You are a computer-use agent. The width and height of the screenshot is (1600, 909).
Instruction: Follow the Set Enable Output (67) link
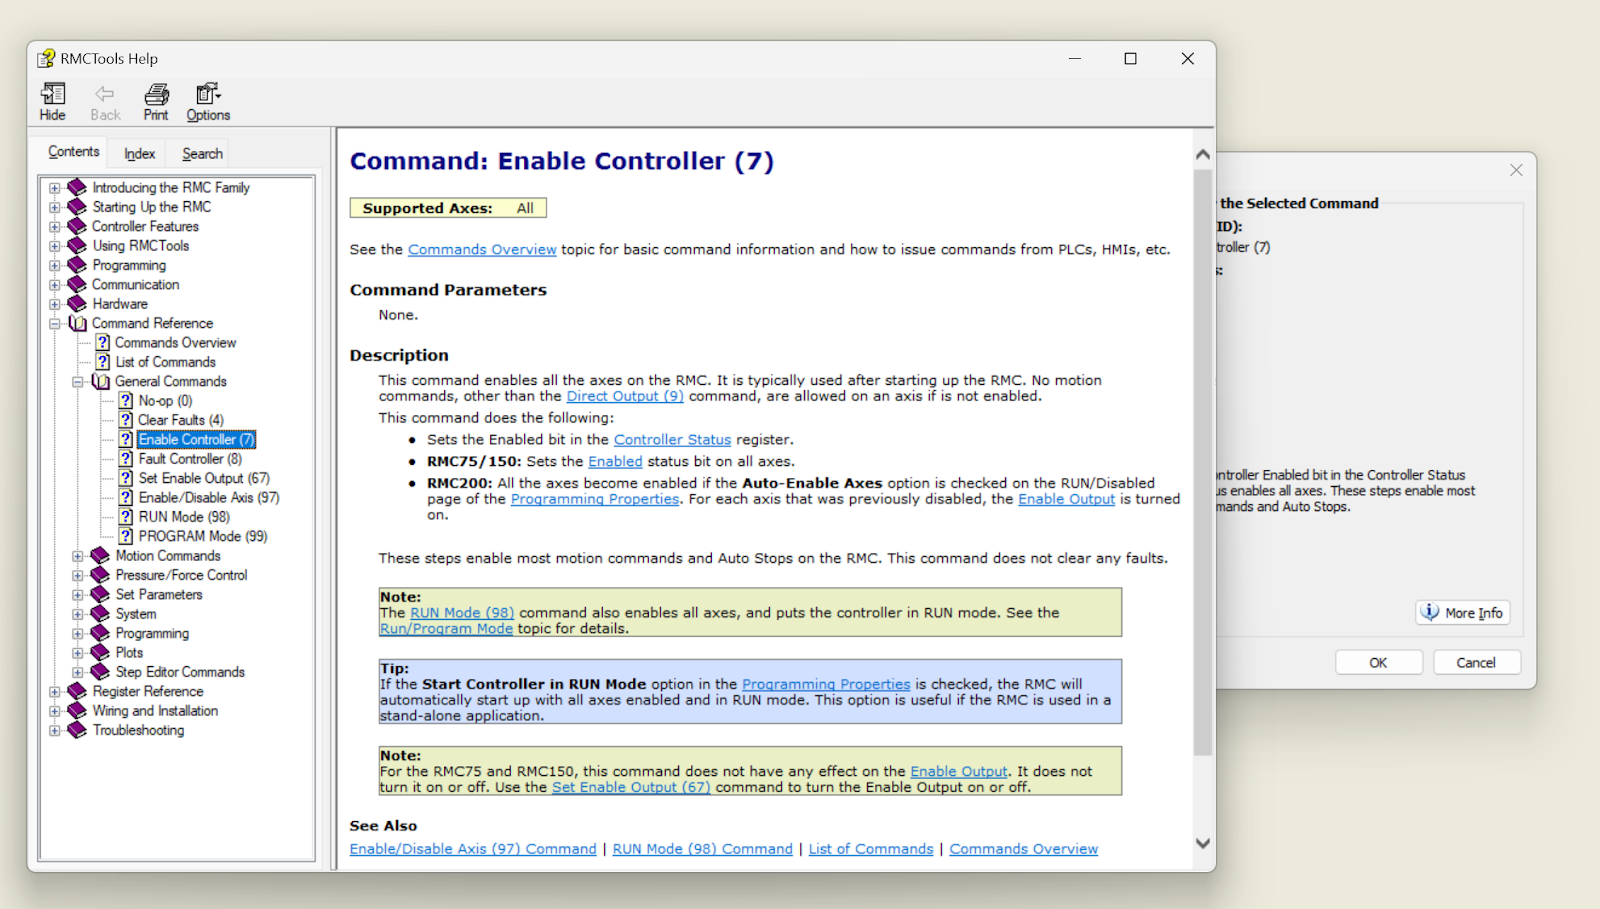tap(631, 788)
